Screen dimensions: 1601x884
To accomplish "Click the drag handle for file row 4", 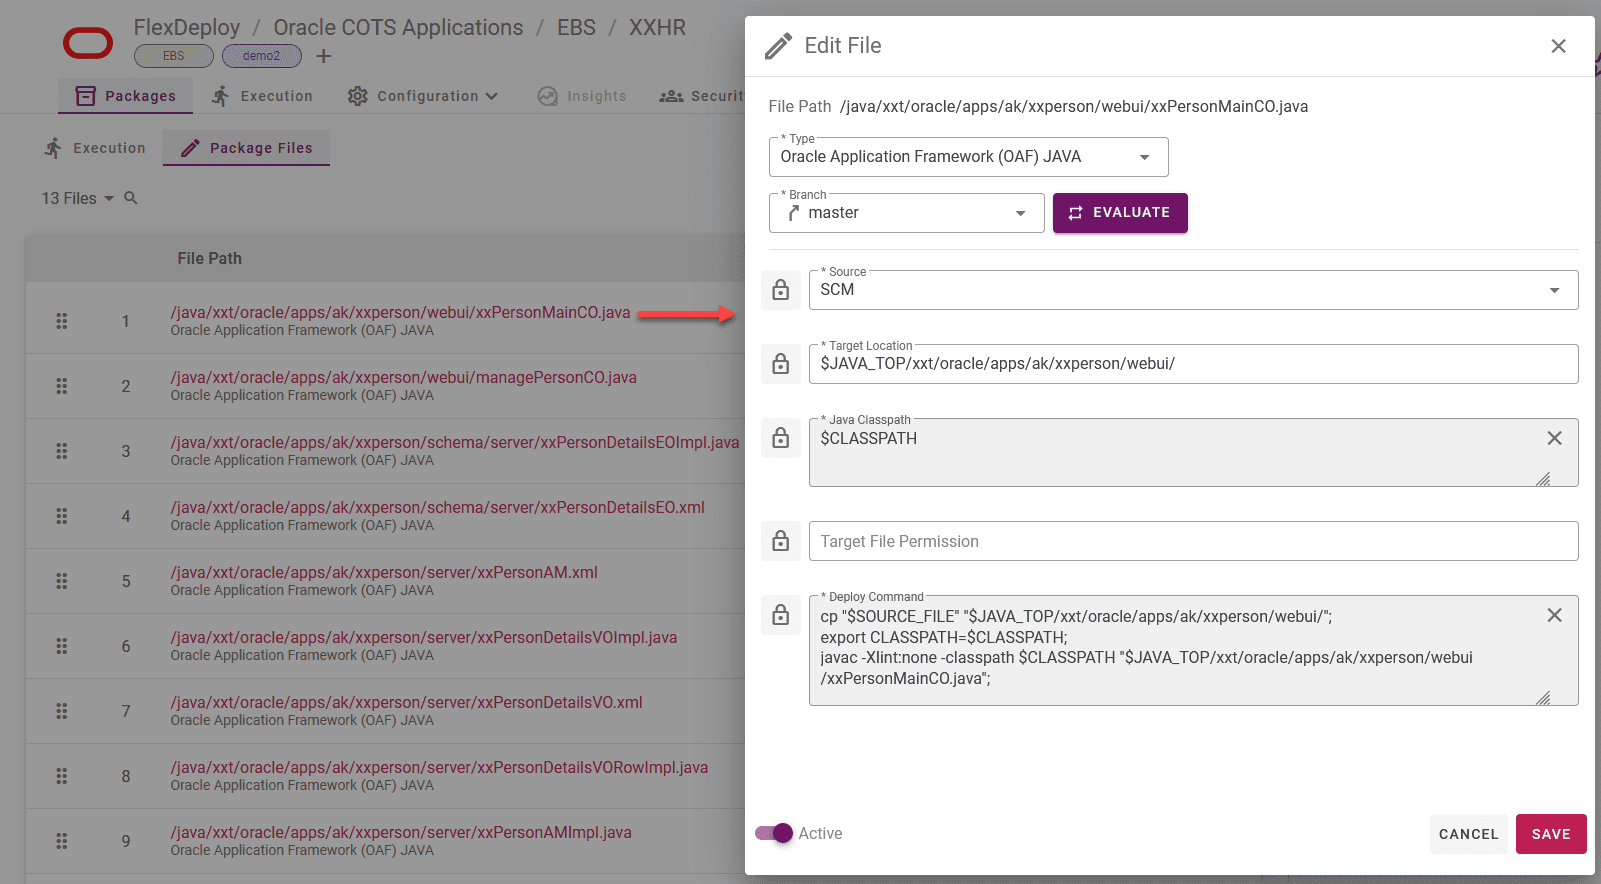I will tap(62, 516).
